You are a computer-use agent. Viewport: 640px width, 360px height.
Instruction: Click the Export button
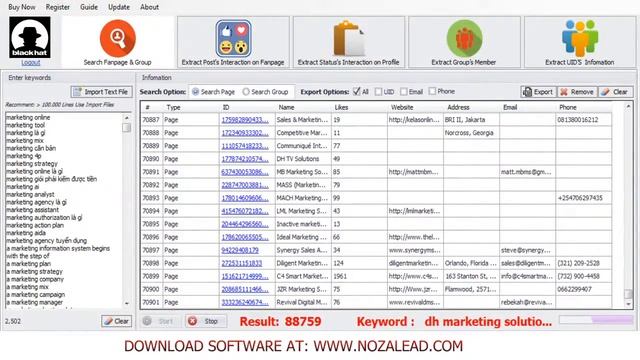click(538, 92)
